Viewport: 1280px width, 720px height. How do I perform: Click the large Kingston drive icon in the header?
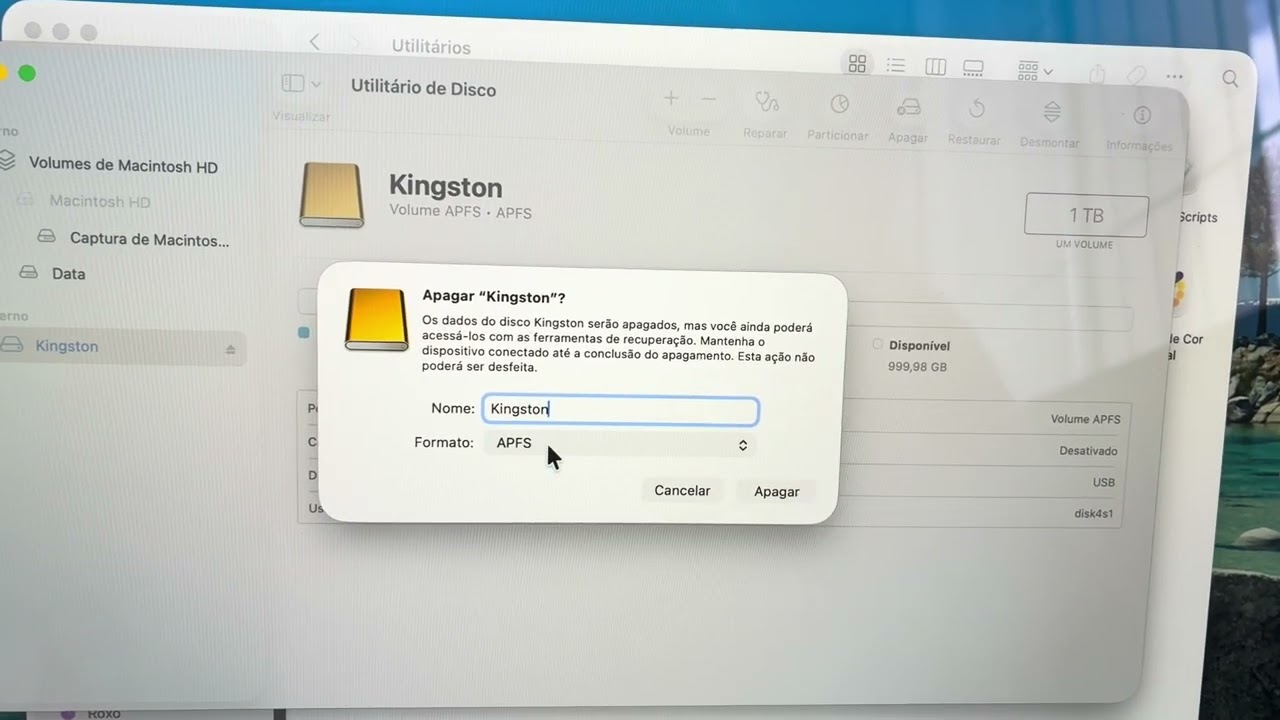click(x=332, y=195)
